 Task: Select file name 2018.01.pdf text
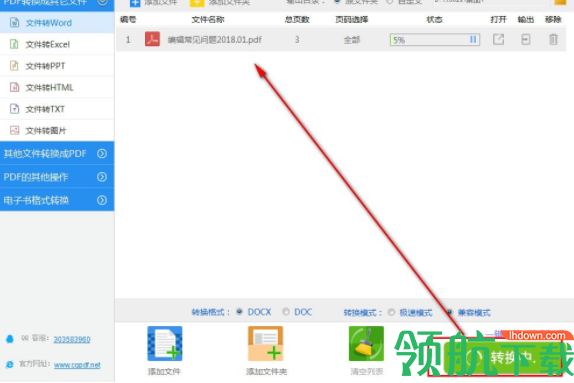pyautogui.click(x=215, y=40)
